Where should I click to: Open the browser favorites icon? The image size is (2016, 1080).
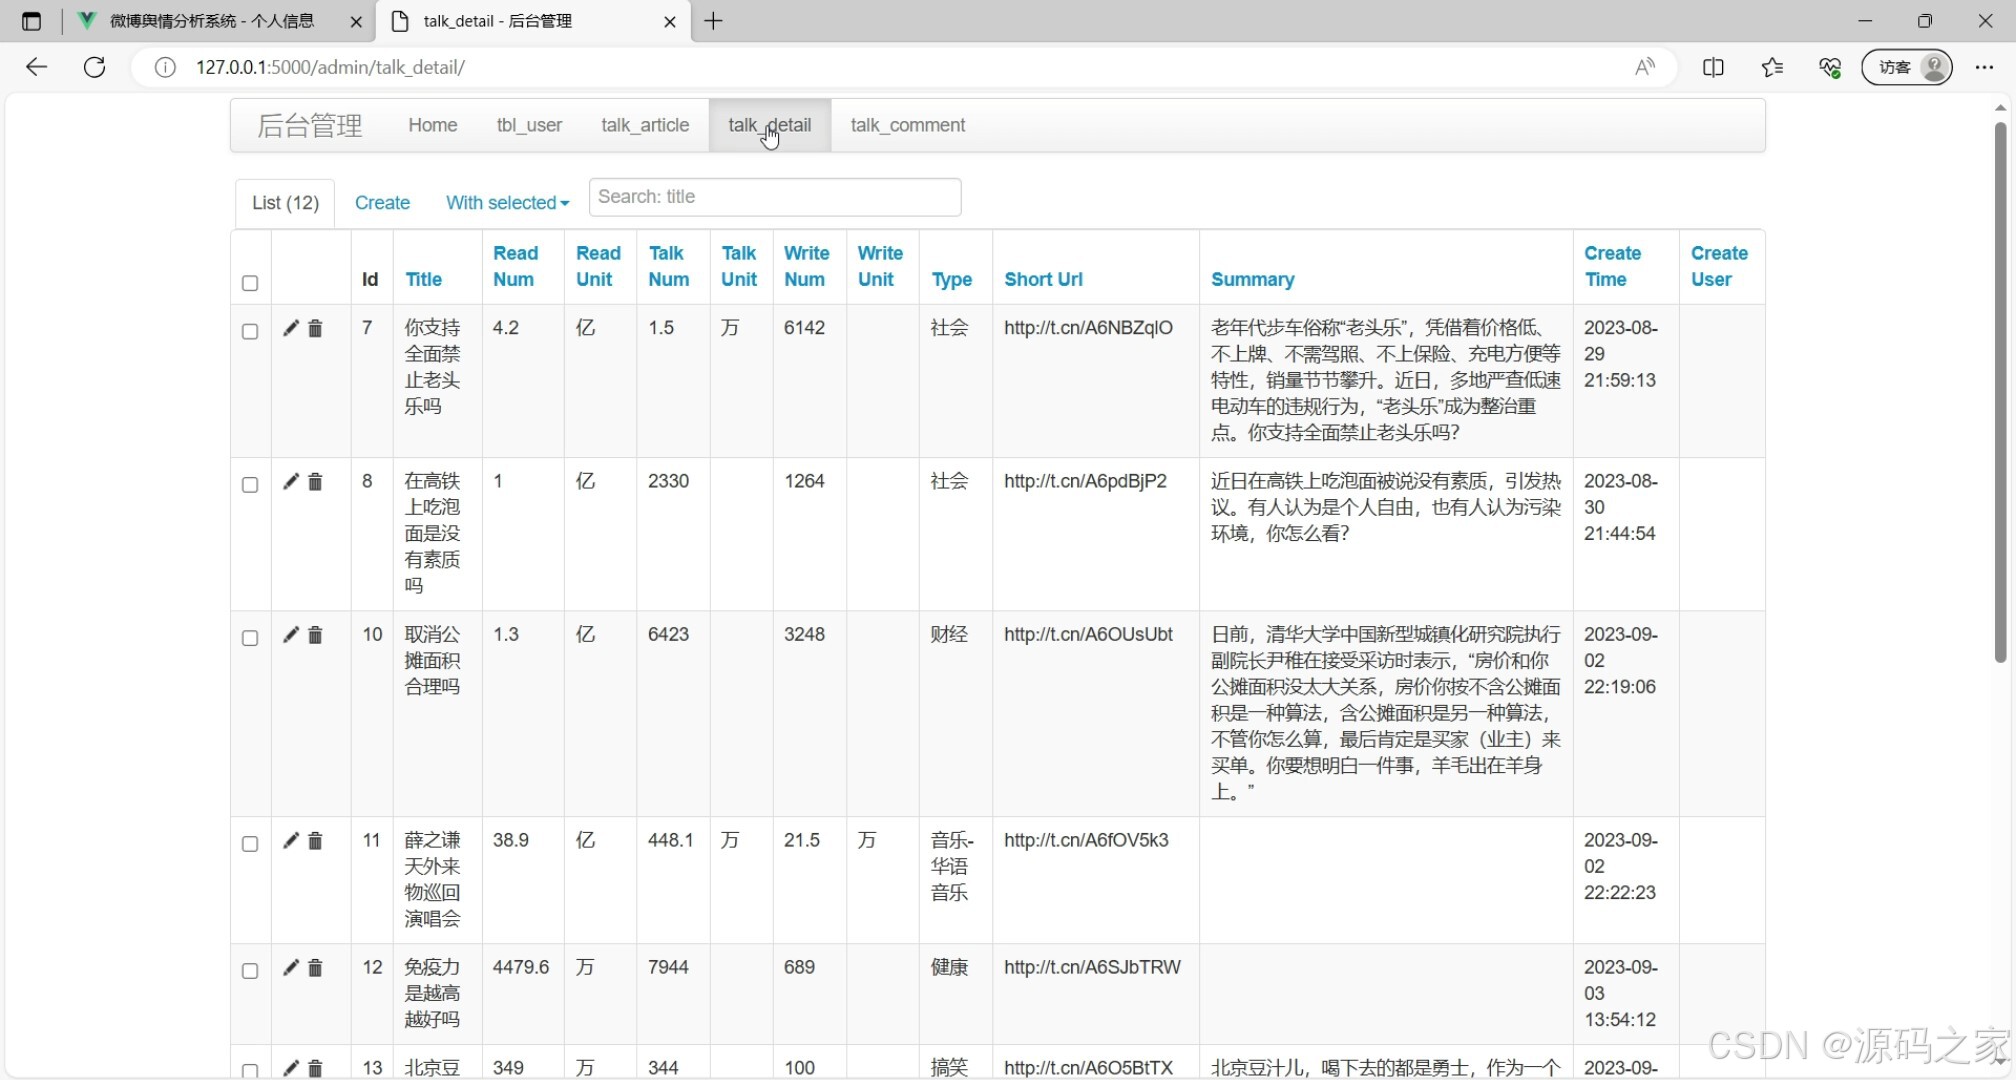point(1772,67)
